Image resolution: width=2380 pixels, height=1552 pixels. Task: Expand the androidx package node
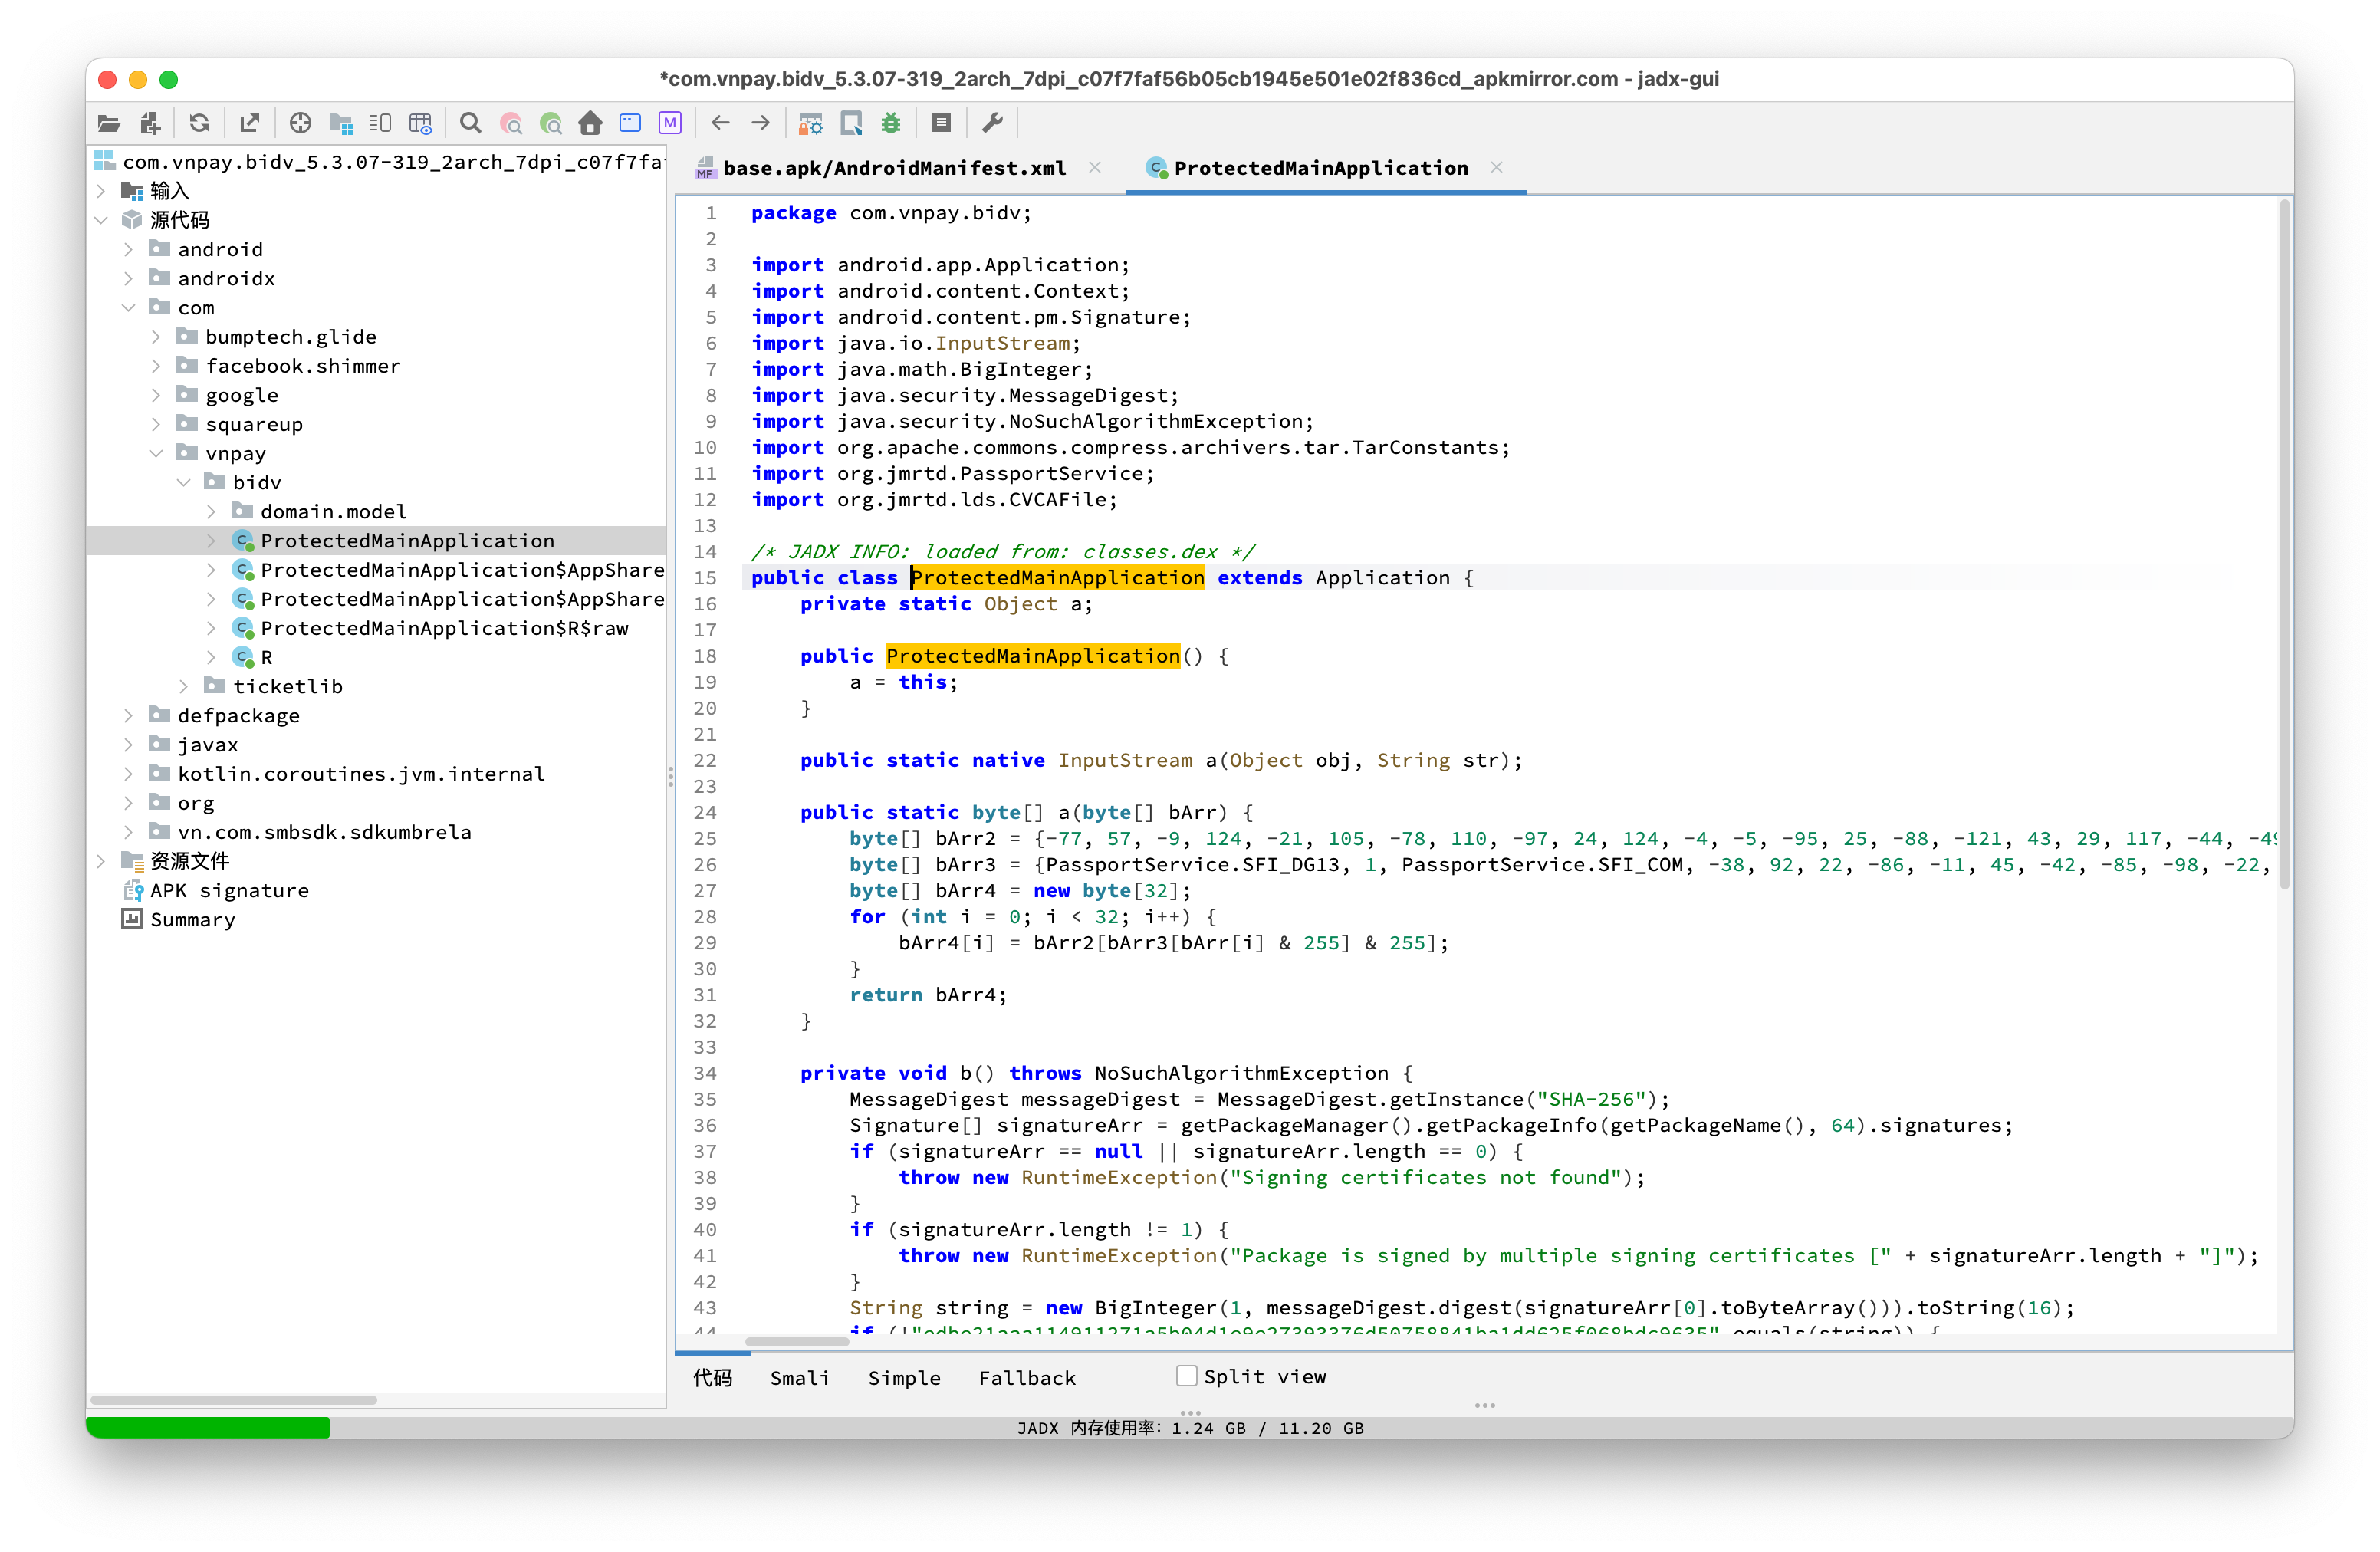pyautogui.click(x=128, y=278)
